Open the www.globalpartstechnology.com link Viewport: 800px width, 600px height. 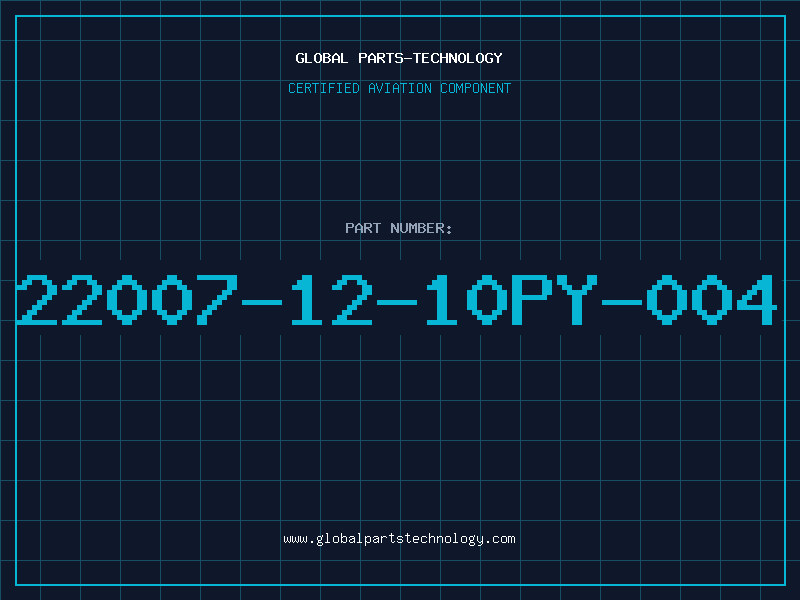pos(399,539)
